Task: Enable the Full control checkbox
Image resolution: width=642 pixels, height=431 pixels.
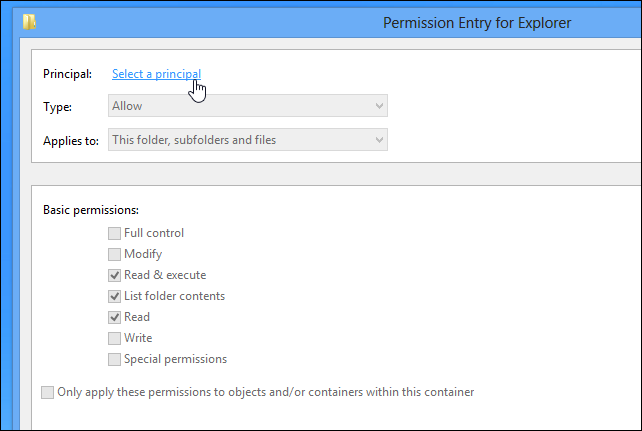Action: coord(115,233)
